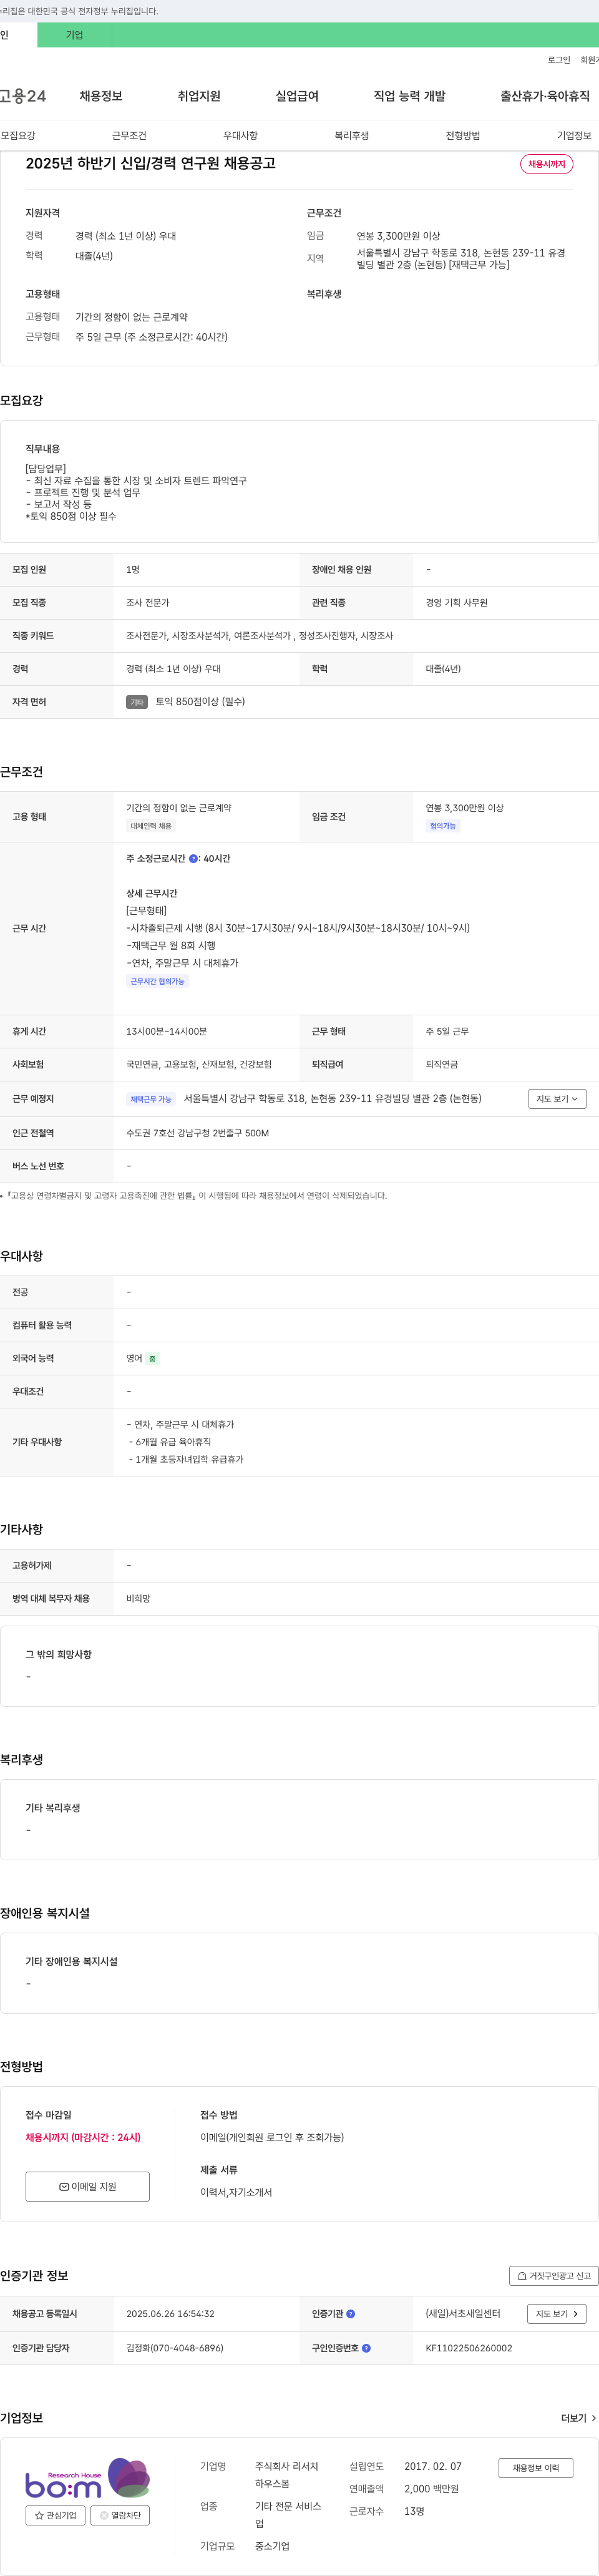This screenshot has width=599, height=2576.
Task: Click the 관련 직종 value 경영 기획 사무원
Action: click(456, 603)
